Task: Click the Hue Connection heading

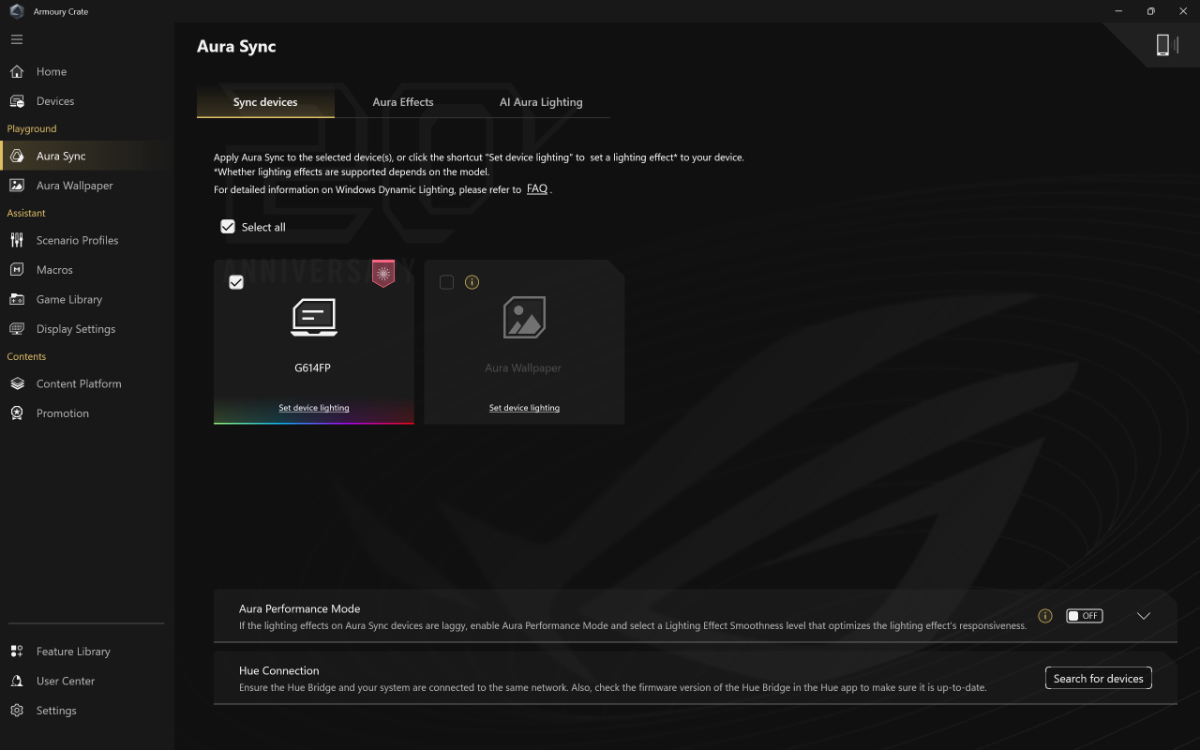Action: 279,671
